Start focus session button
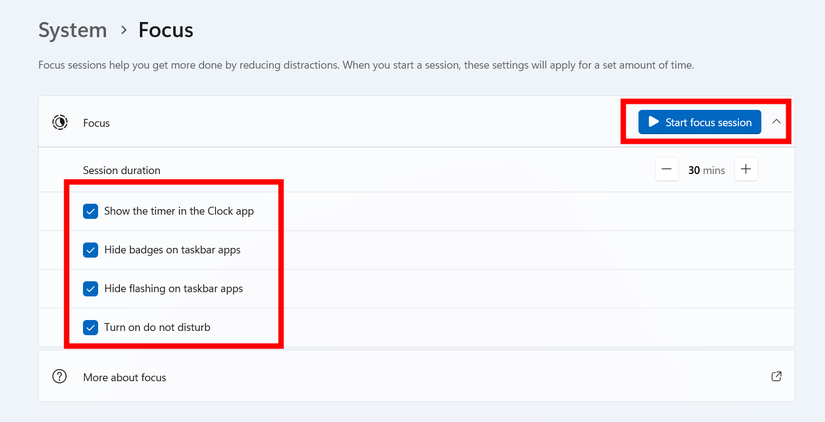The height and width of the screenshot is (422, 825). click(699, 122)
